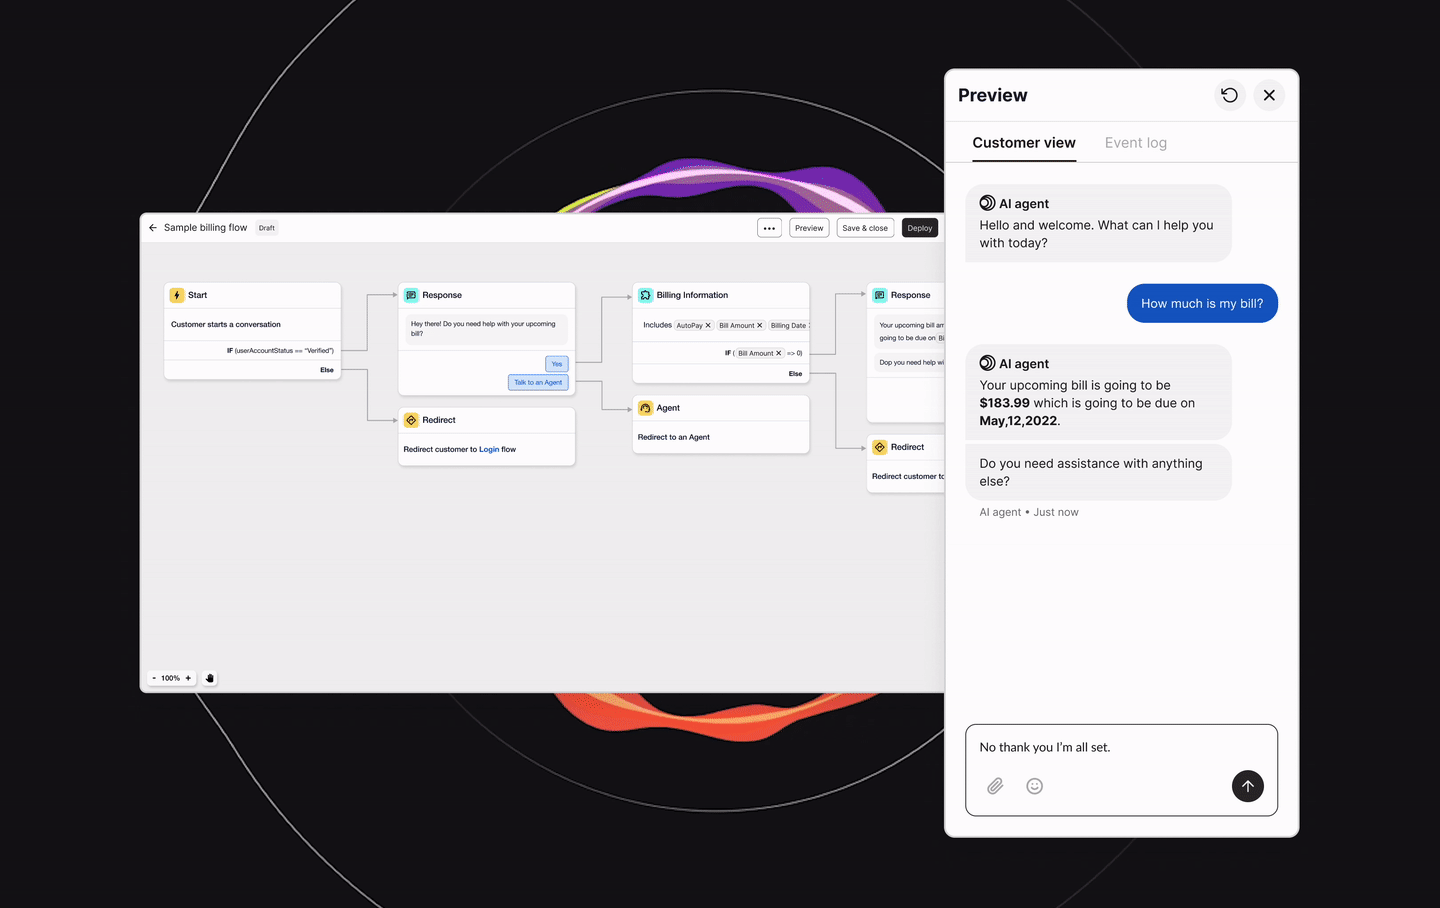Viewport: 1440px width, 908px height.
Task: Select the hand pan tool
Action: click(x=210, y=678)
